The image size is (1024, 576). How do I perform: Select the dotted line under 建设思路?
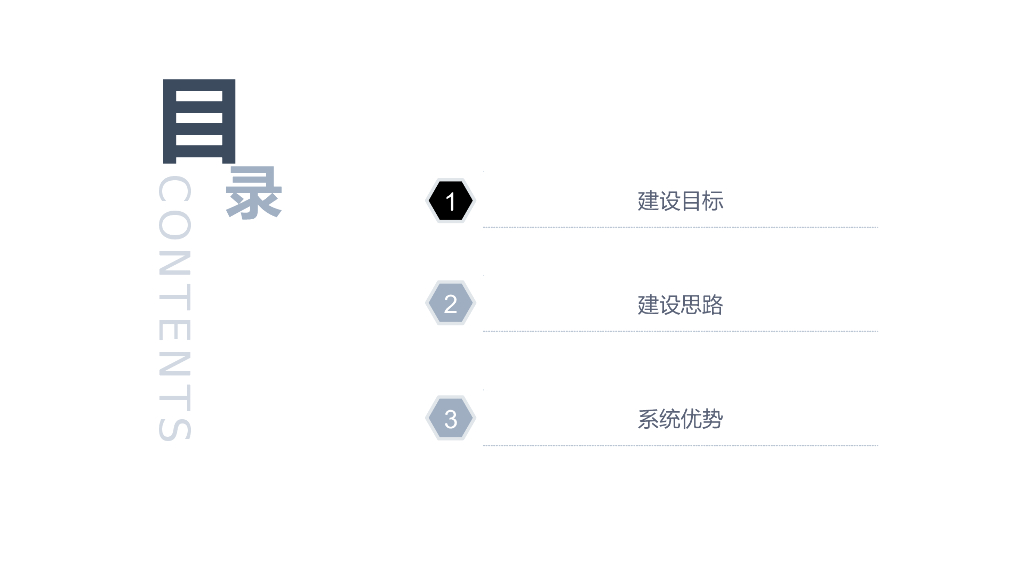coord(680,331)
